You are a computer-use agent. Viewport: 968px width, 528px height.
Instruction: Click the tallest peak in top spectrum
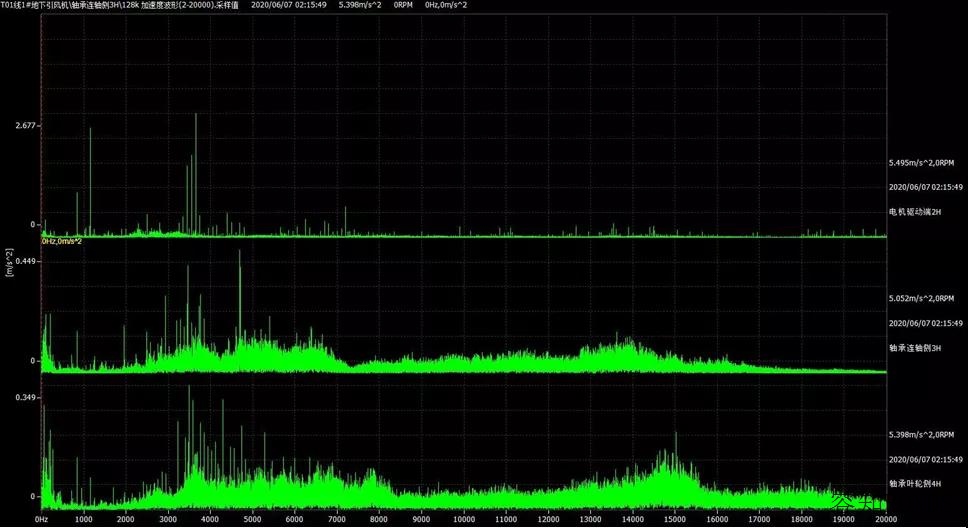pos(196,116)
